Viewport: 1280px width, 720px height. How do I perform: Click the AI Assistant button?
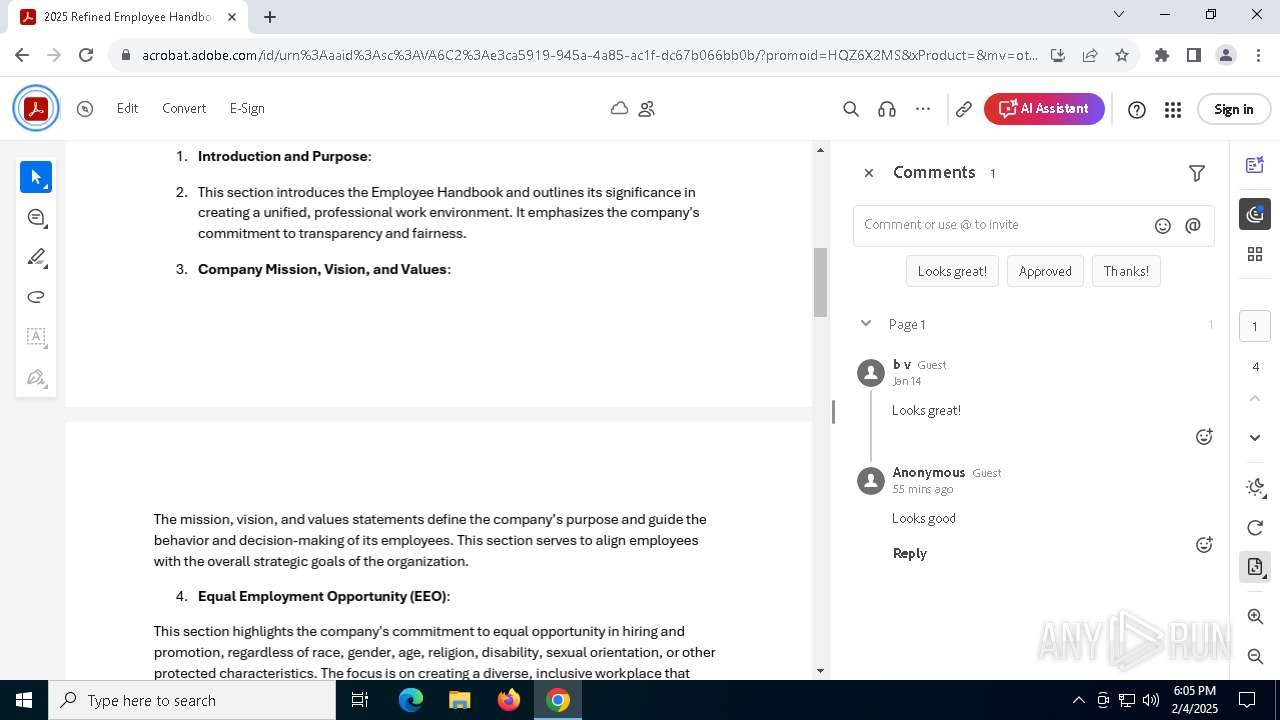pyautogui.click(x=1044, y=109)
